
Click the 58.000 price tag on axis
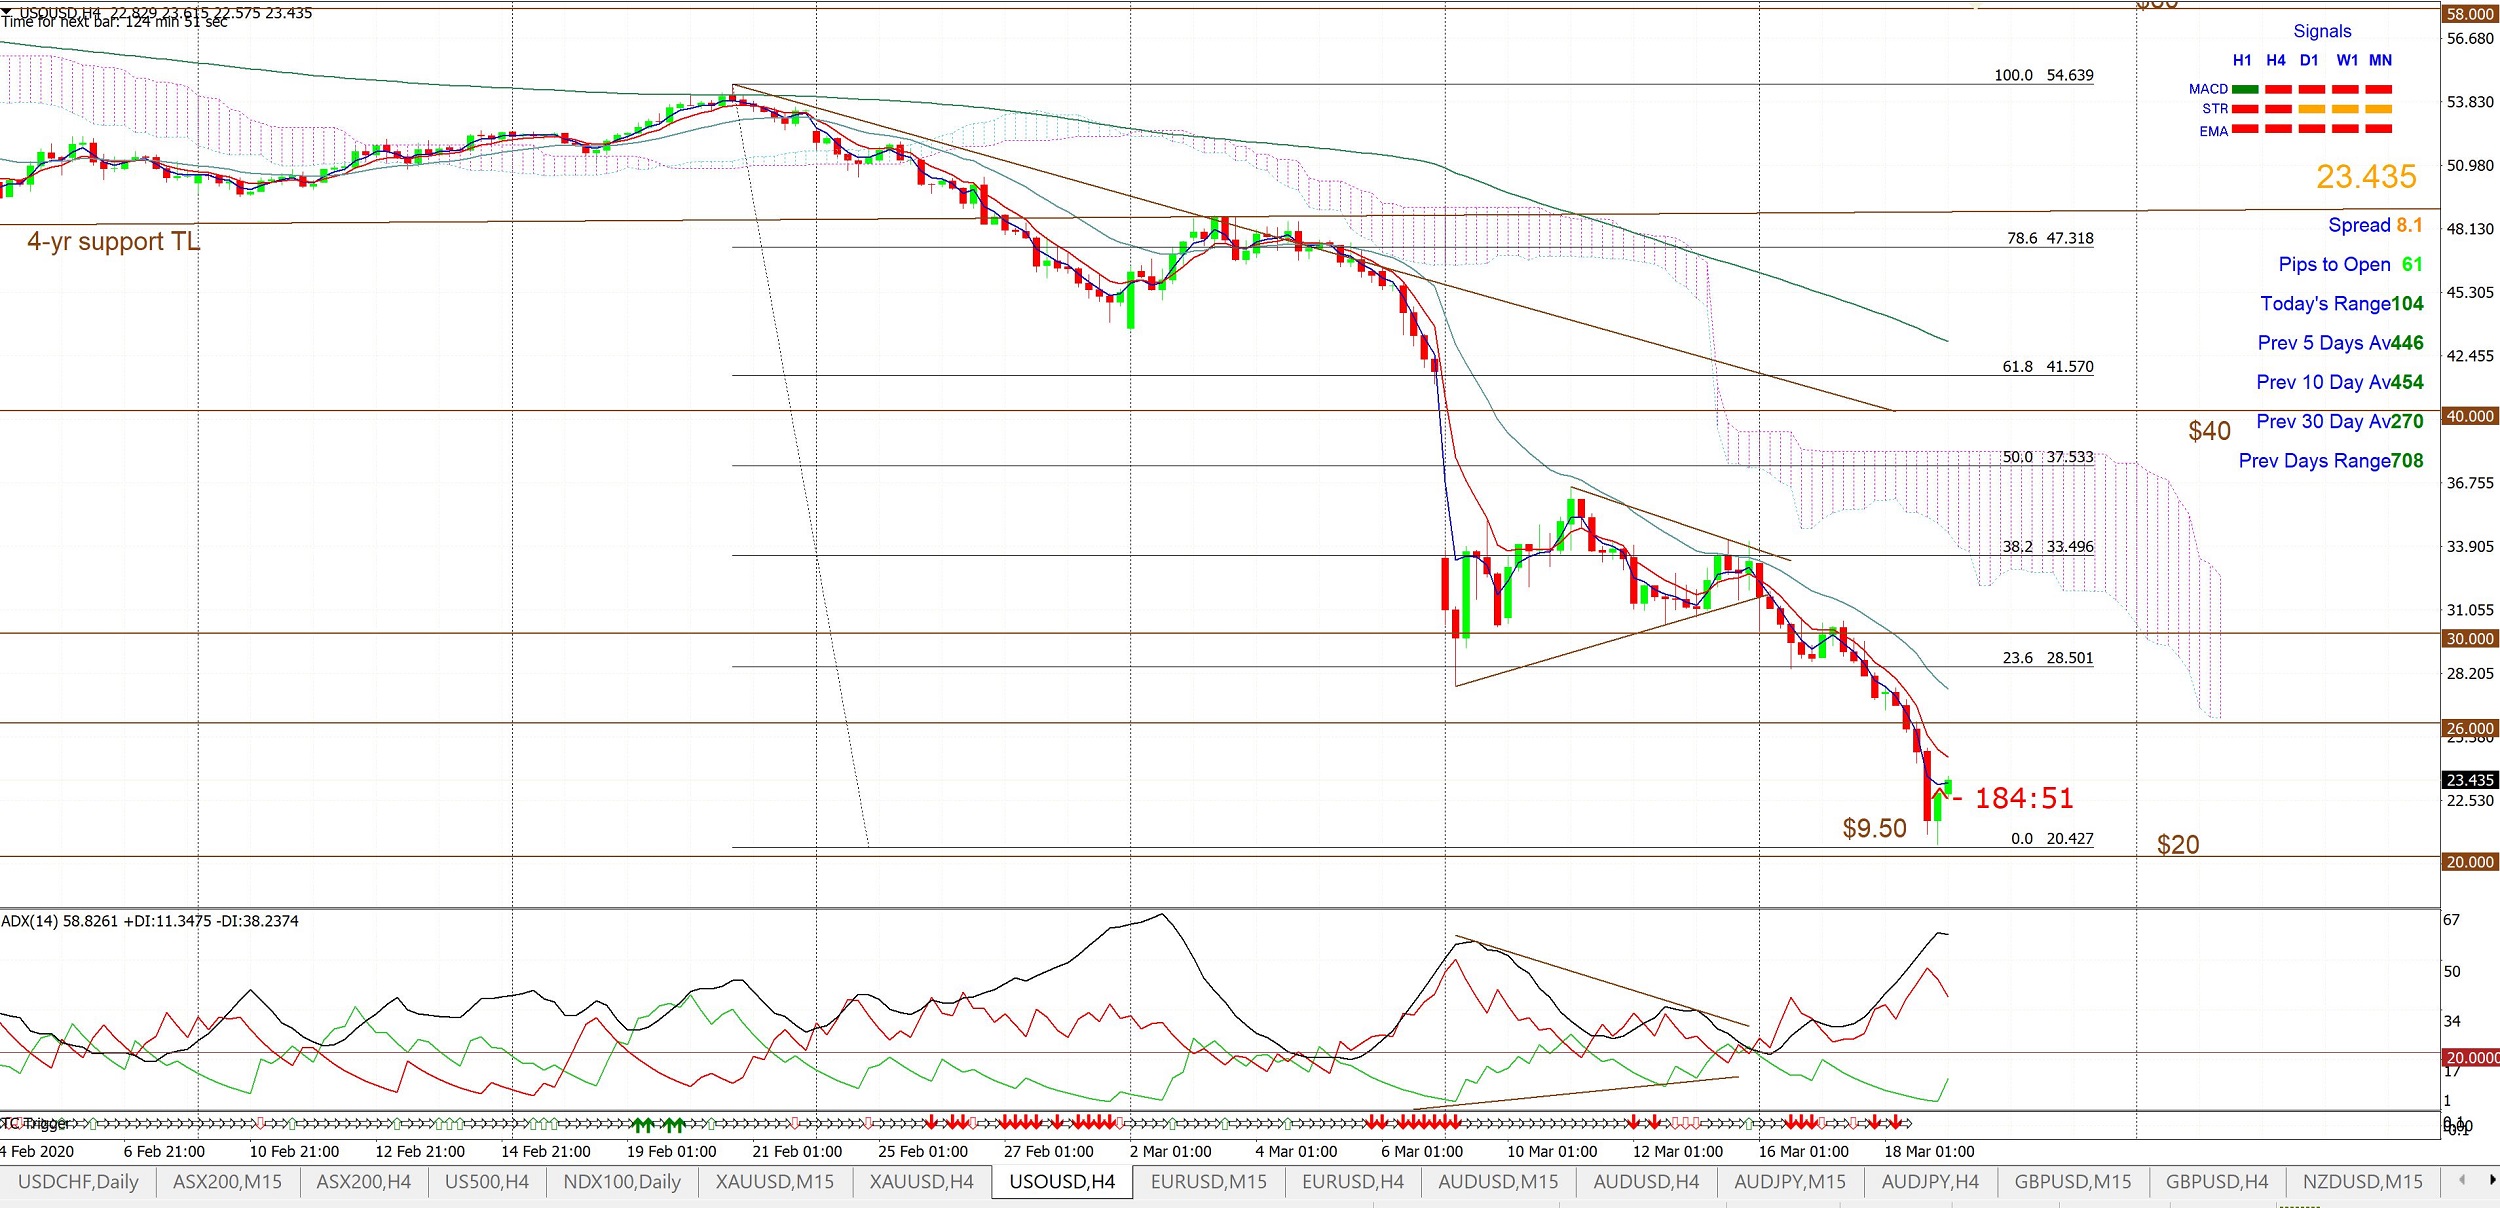point(2469,14)
